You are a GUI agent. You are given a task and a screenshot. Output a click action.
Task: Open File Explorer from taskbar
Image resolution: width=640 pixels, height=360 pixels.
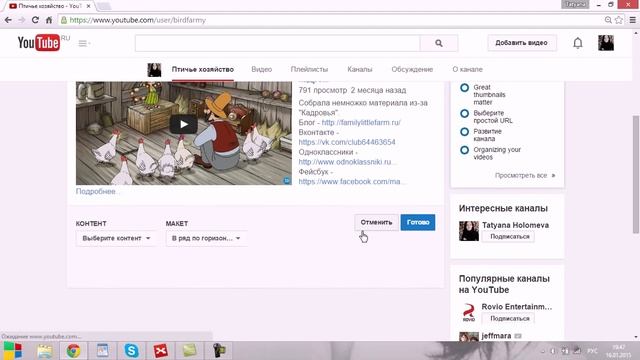point(44,351)
